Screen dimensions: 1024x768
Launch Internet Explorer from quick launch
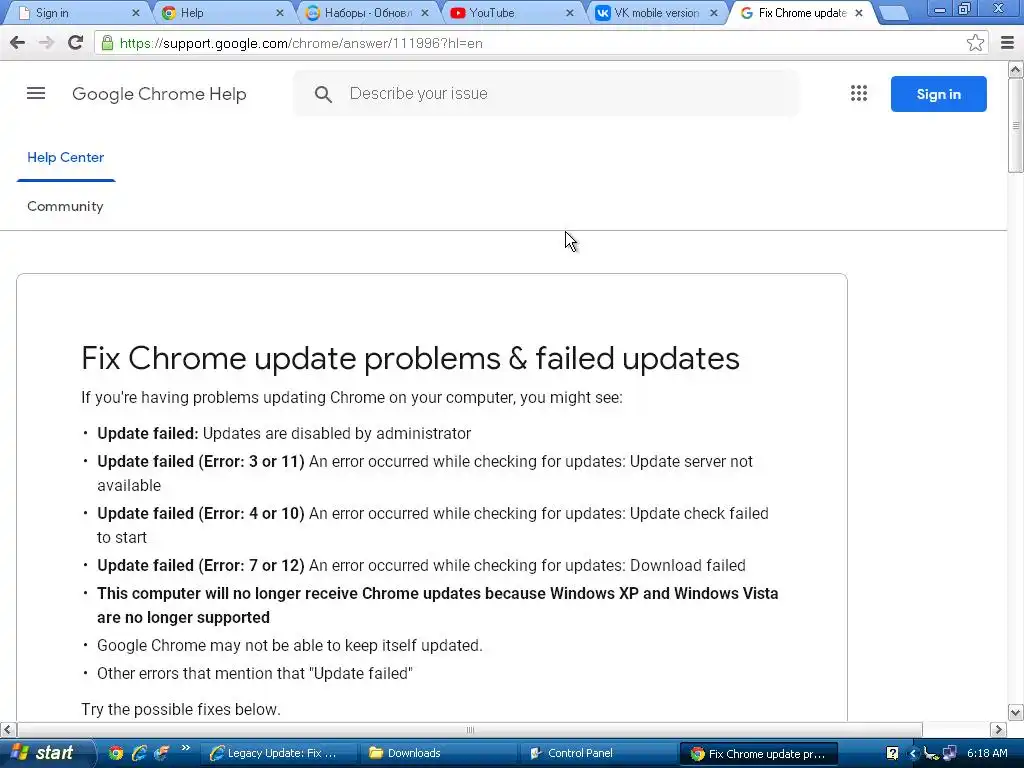coord(138,753)
